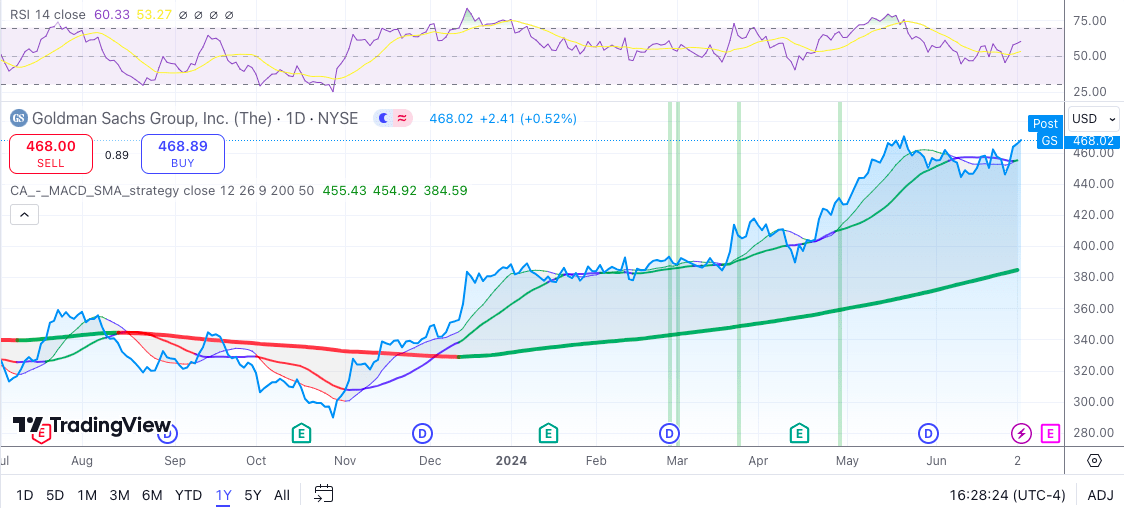The width and height of the screenshot is (1124, 508).
Task: Click the green earnings E marker in October
Action: (301, 433)
